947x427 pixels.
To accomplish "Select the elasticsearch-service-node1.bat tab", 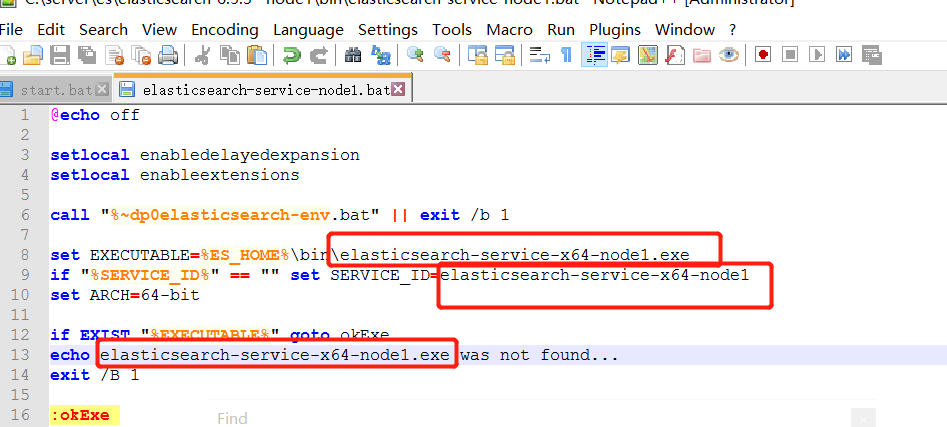I will (262, 90).
